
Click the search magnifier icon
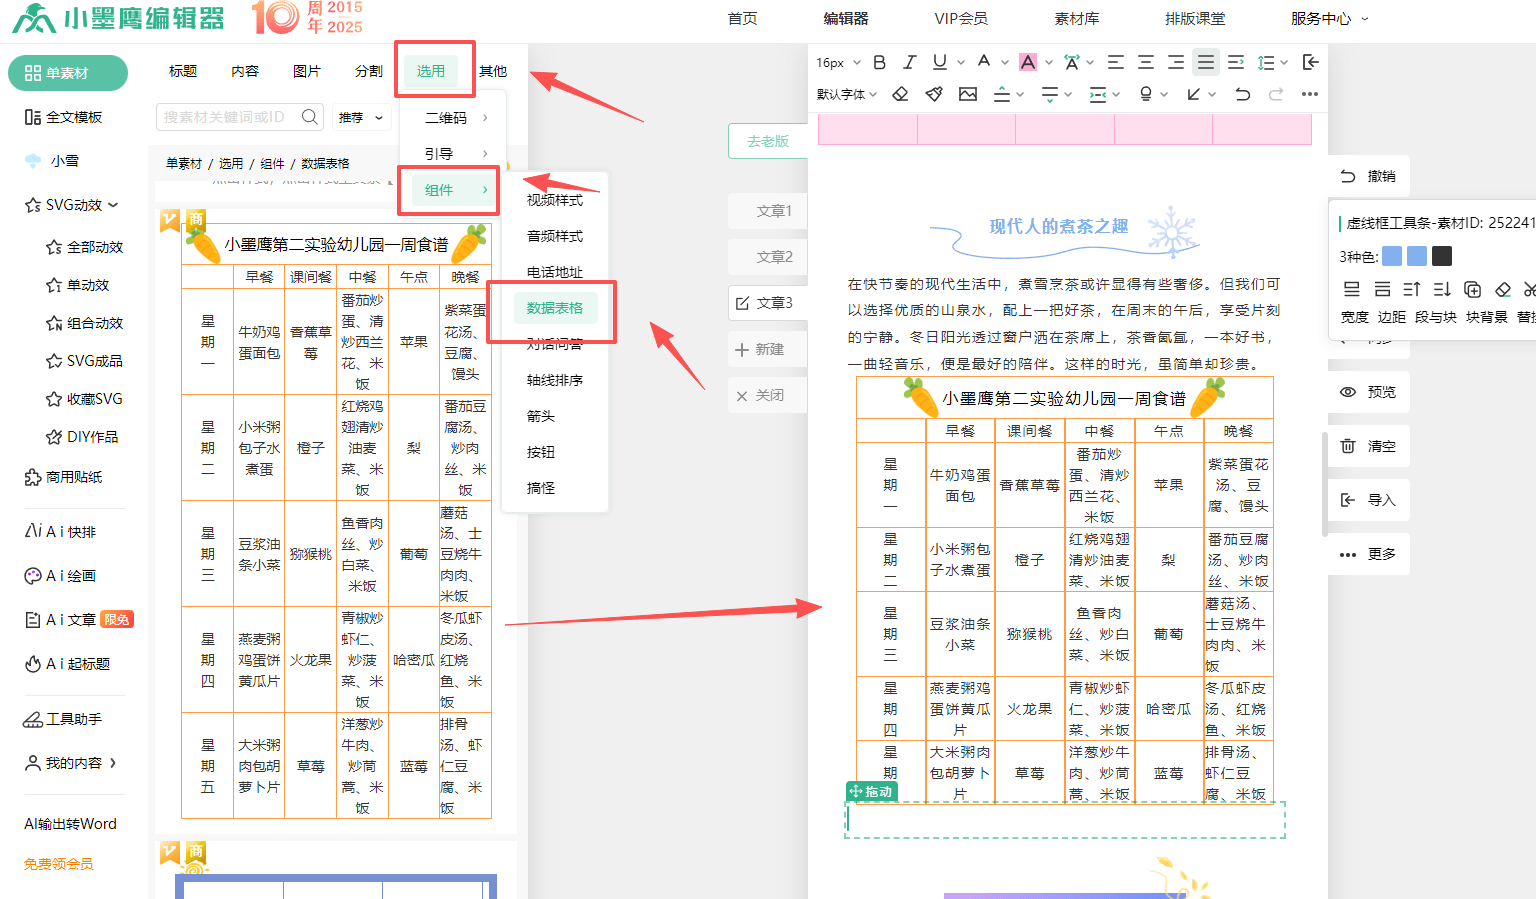click(310, 117)
